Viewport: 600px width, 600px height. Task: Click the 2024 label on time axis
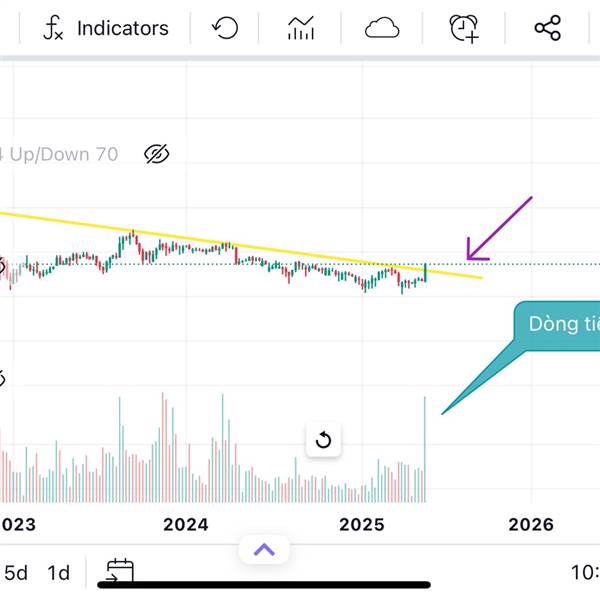[x=186, y=525]
